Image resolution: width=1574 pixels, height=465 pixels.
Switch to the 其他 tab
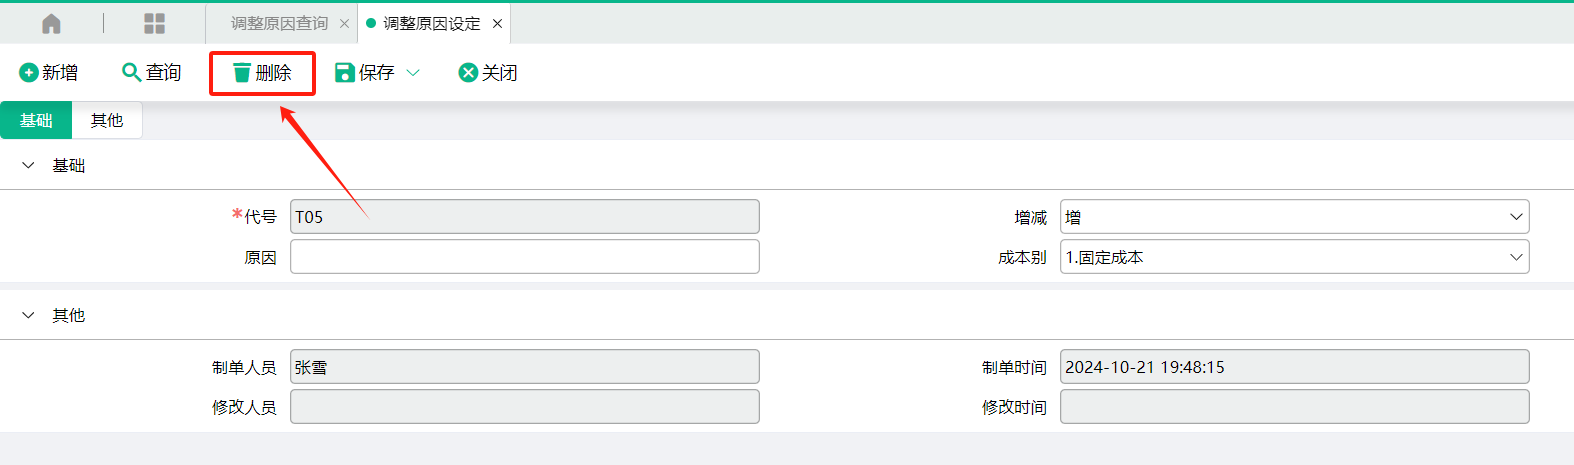(107, 120)
